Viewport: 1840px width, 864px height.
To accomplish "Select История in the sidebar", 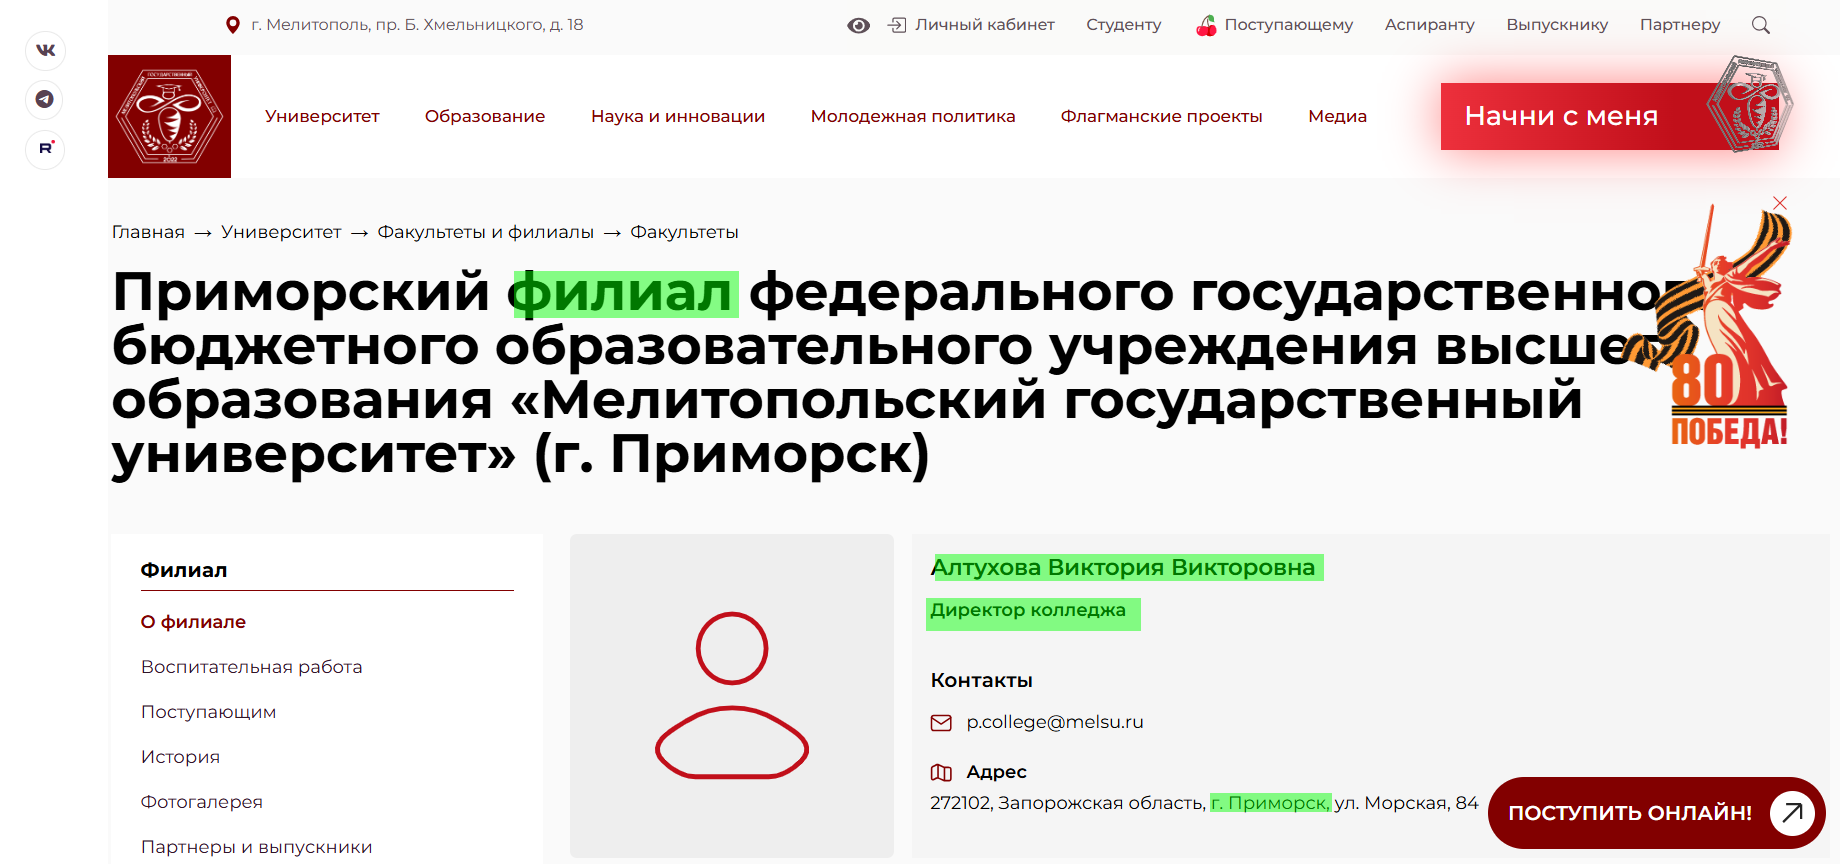I will coord(180,757).
